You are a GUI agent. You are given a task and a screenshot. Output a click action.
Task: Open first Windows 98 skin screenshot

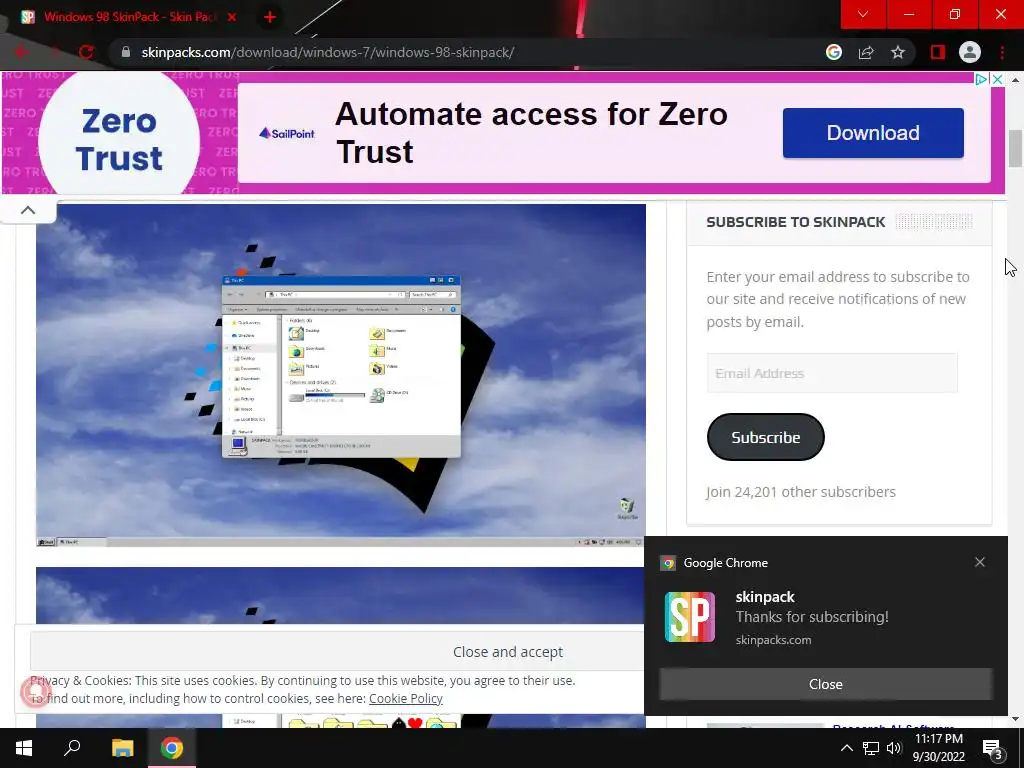[x=341, y=375]
